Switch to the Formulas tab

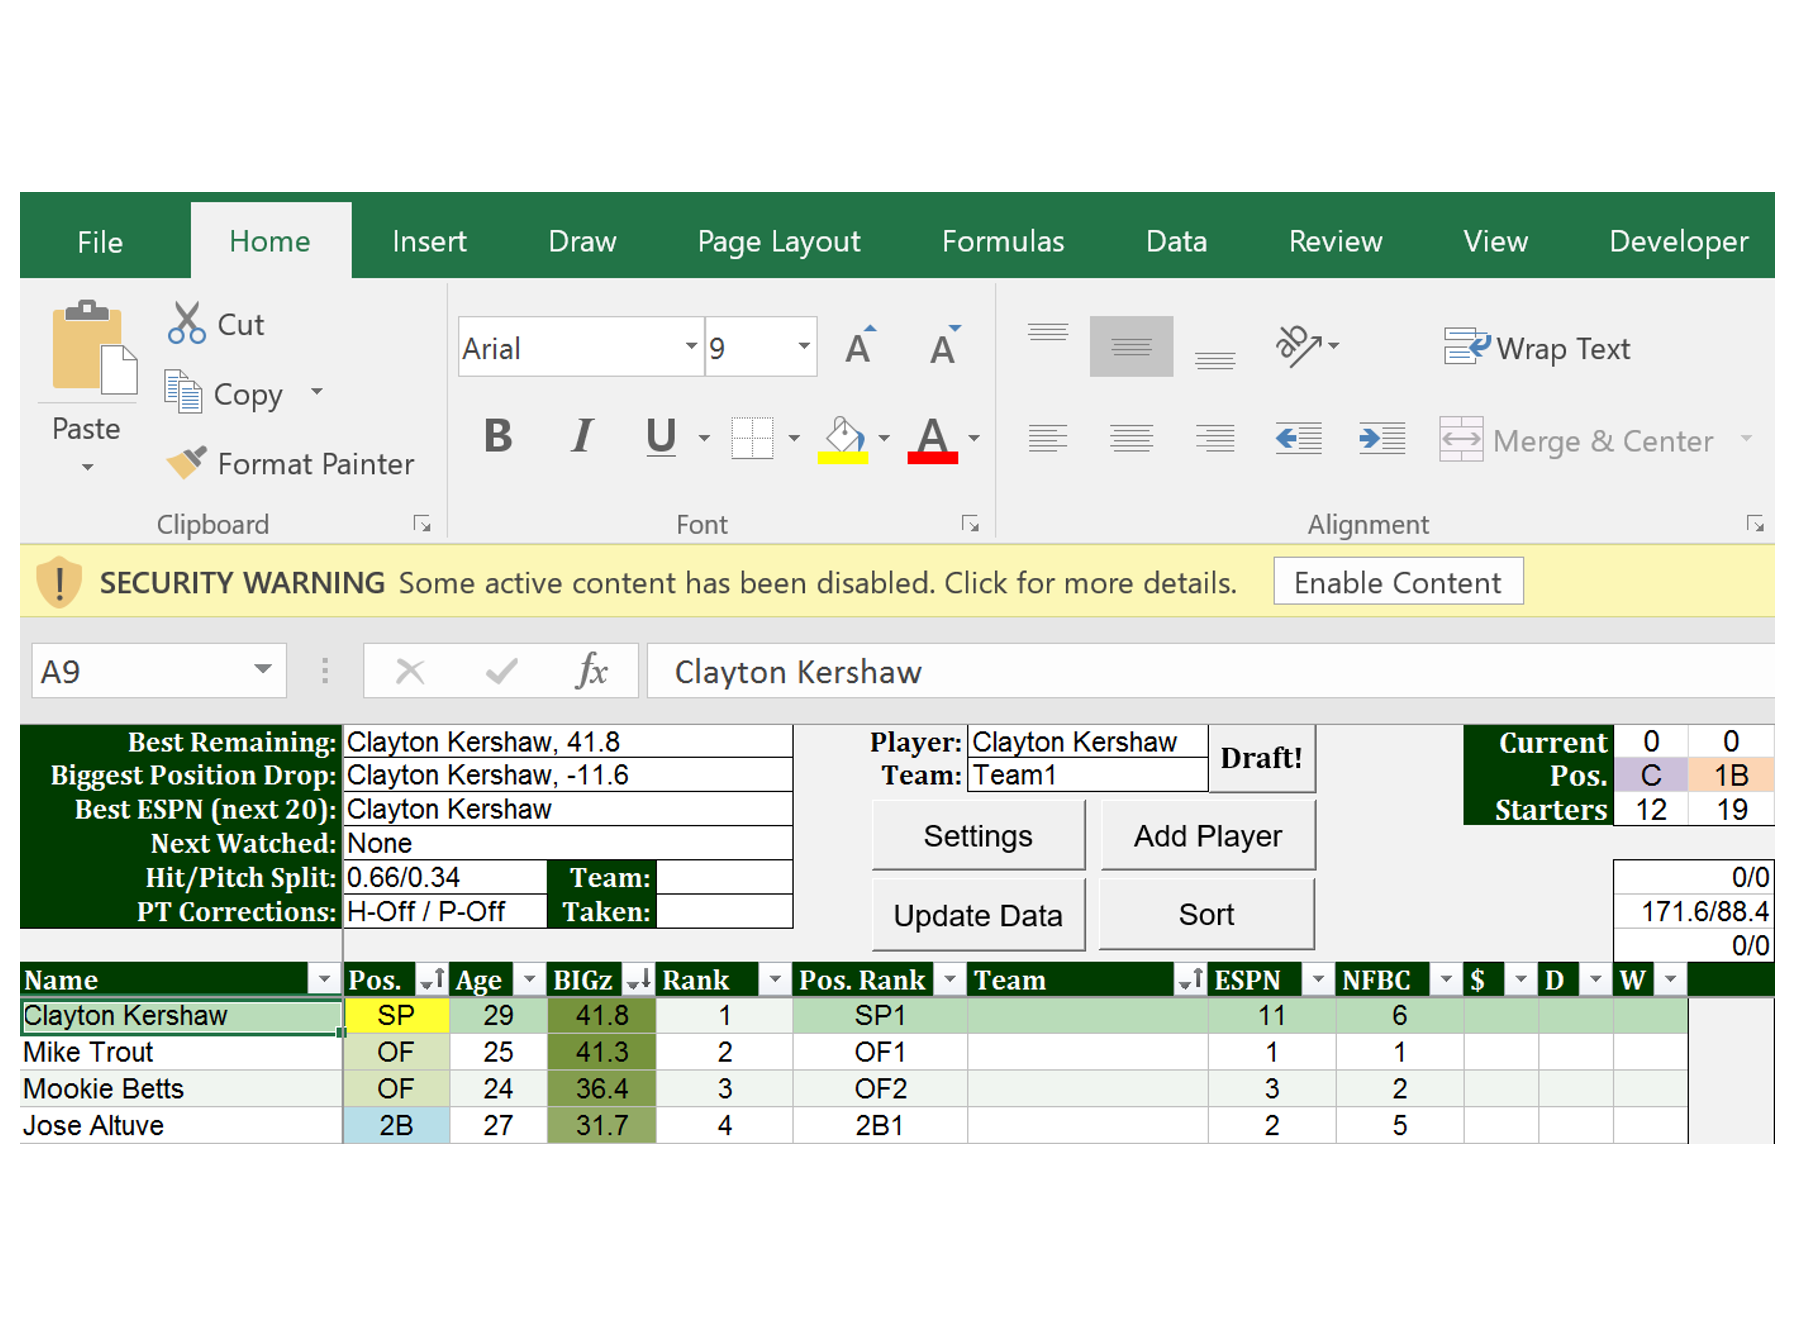click(1003, 241)
